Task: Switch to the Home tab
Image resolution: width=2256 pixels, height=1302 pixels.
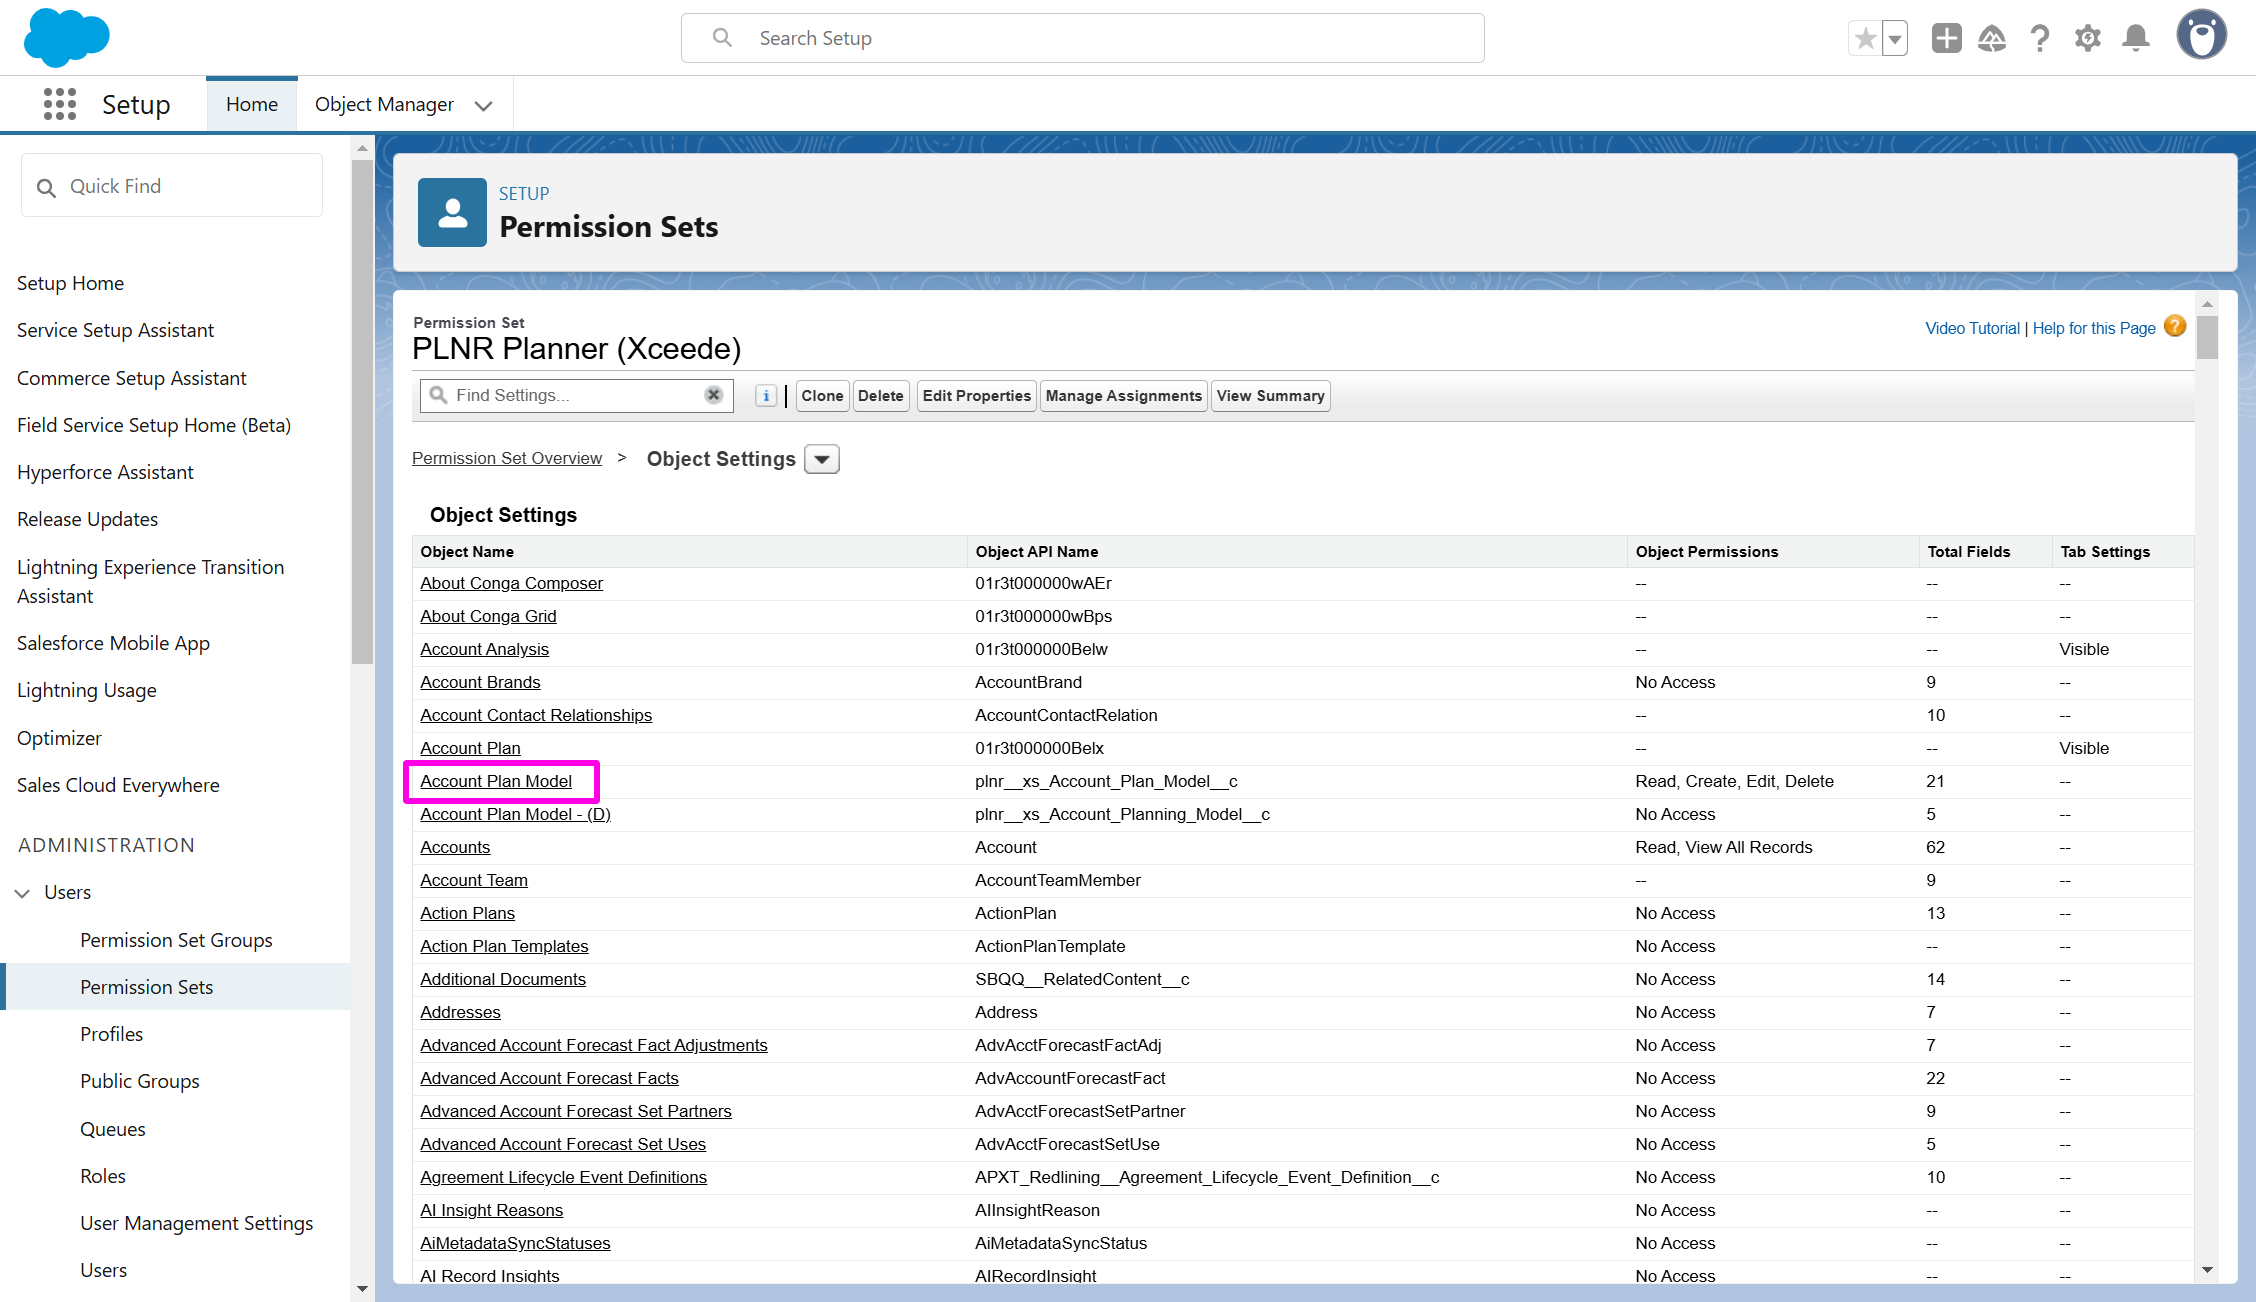Action: [252, 104]
